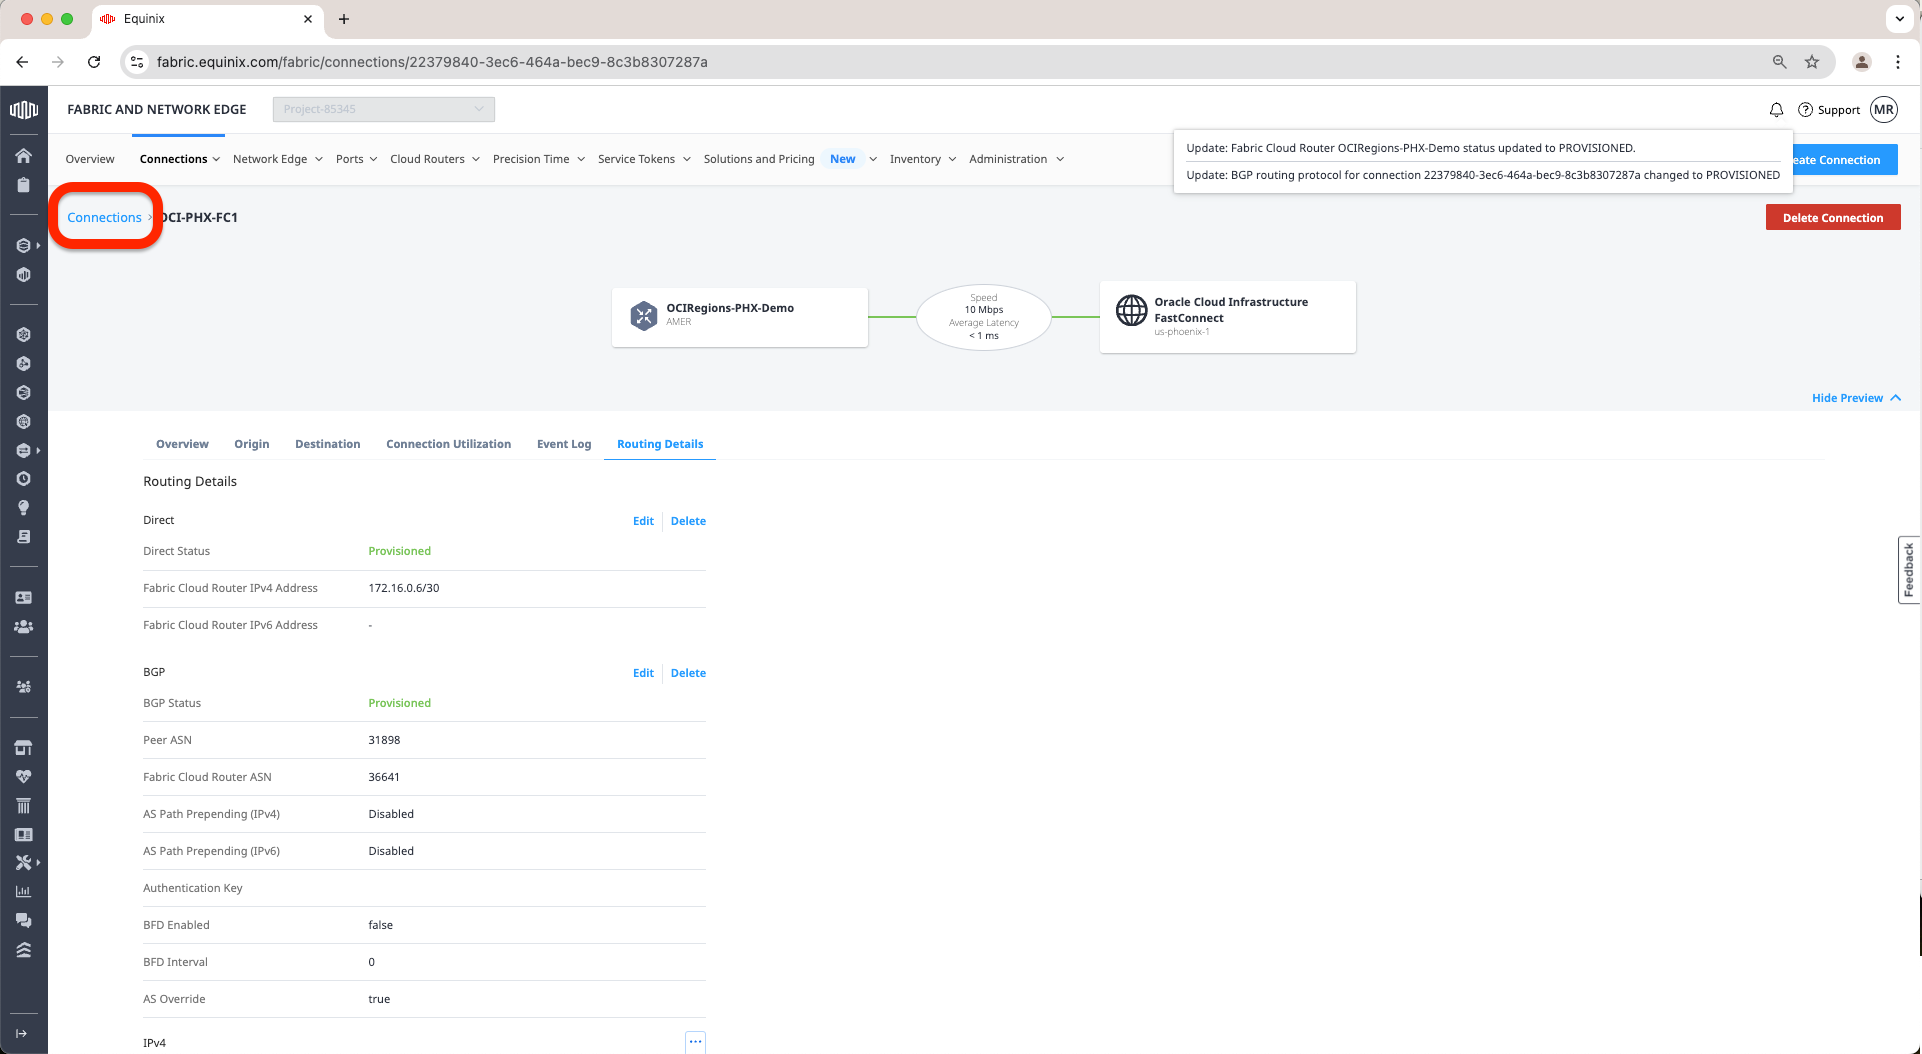The width and height of the screenshot is (1922, 1054).
Task: Open the lightbulb icon in sidebar
Action: coord(23,508)
